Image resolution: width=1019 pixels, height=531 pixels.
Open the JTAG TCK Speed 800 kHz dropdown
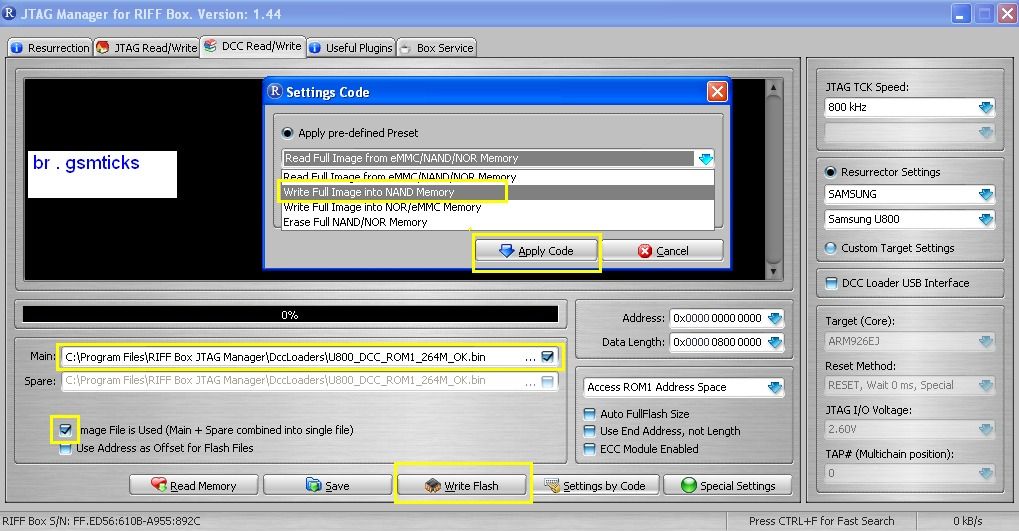click(x=986, y=107)
